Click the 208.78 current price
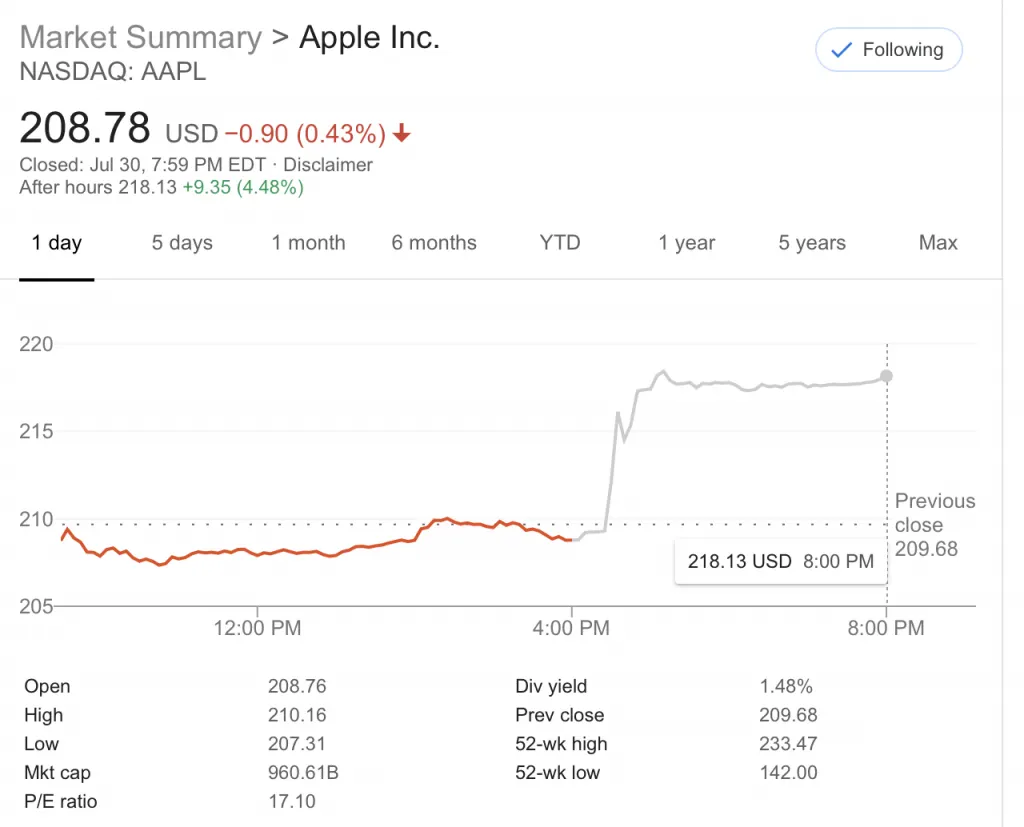Screen dimensions: 1024x827 click(x=85, y=129)
